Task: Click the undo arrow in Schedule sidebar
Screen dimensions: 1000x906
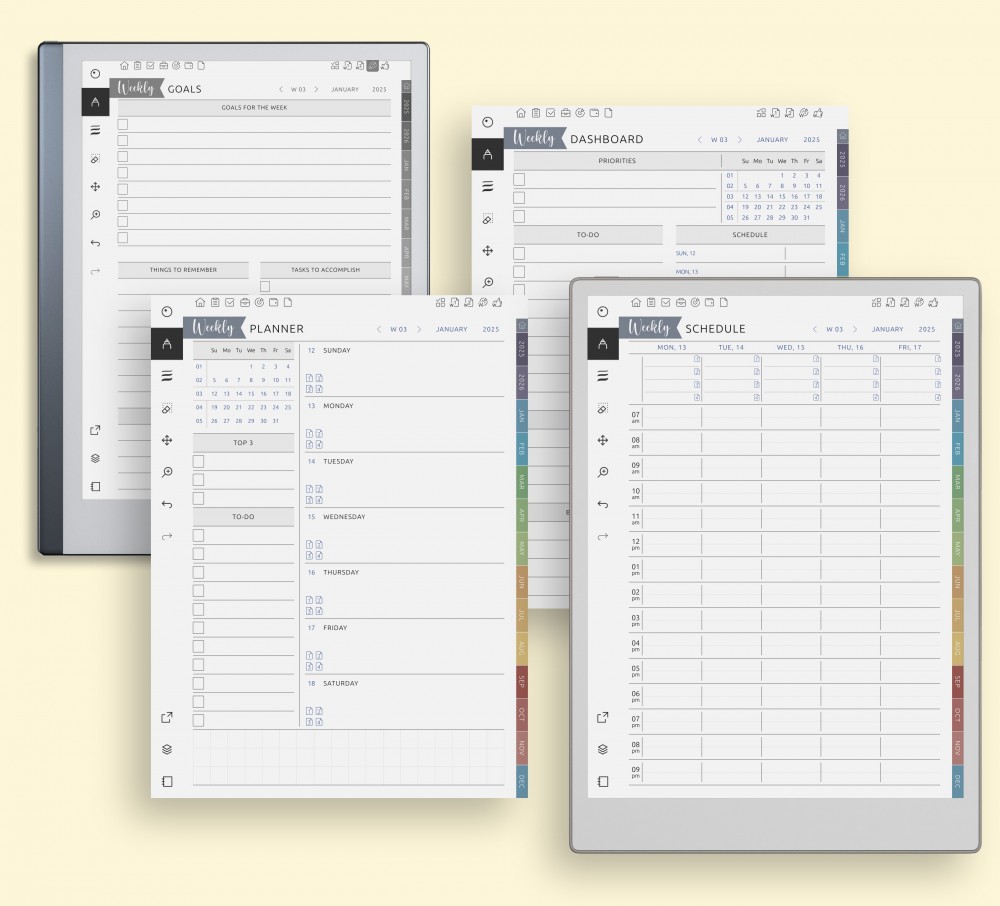Action: [602, 504]
